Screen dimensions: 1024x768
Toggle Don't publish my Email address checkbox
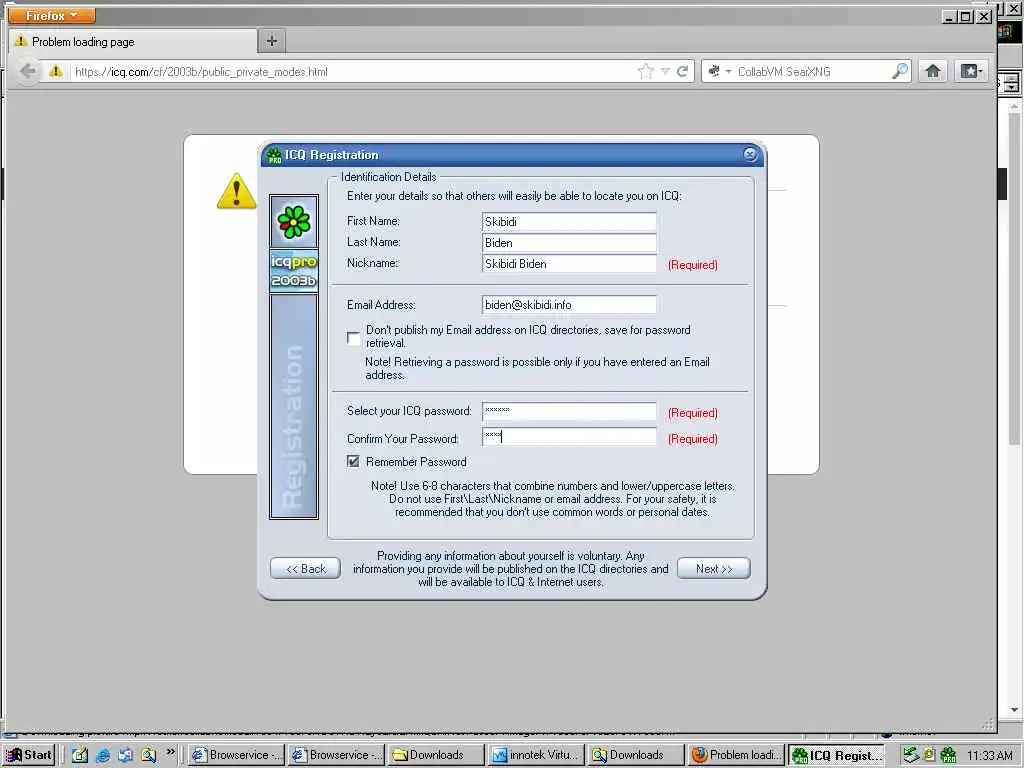tap(353, 338)
